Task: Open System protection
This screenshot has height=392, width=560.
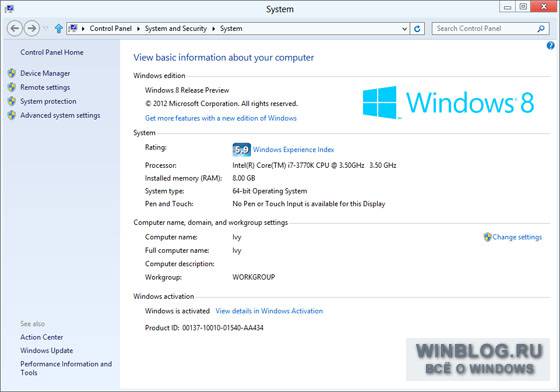Action: point(48,101)
